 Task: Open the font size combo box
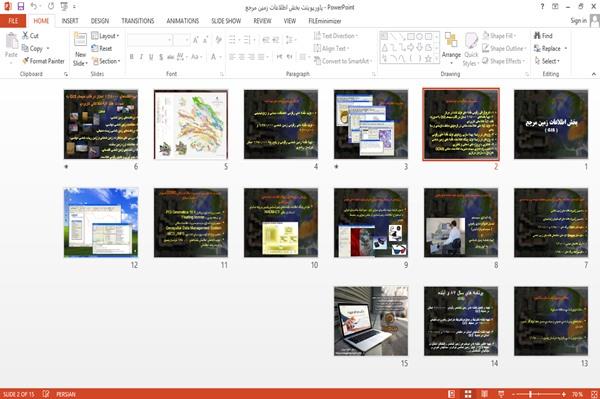[x=181, y=40]
